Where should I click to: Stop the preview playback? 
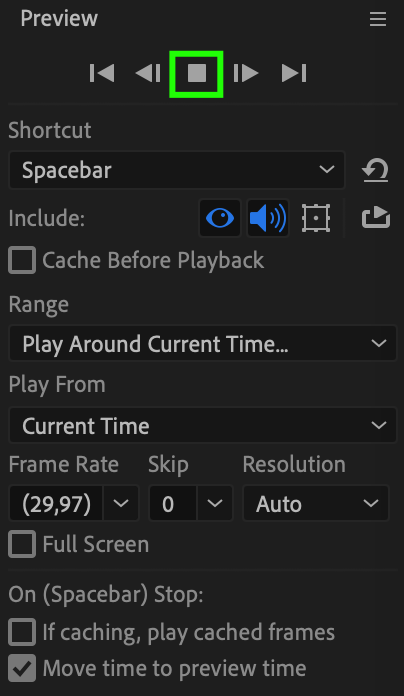click(196, 74)
